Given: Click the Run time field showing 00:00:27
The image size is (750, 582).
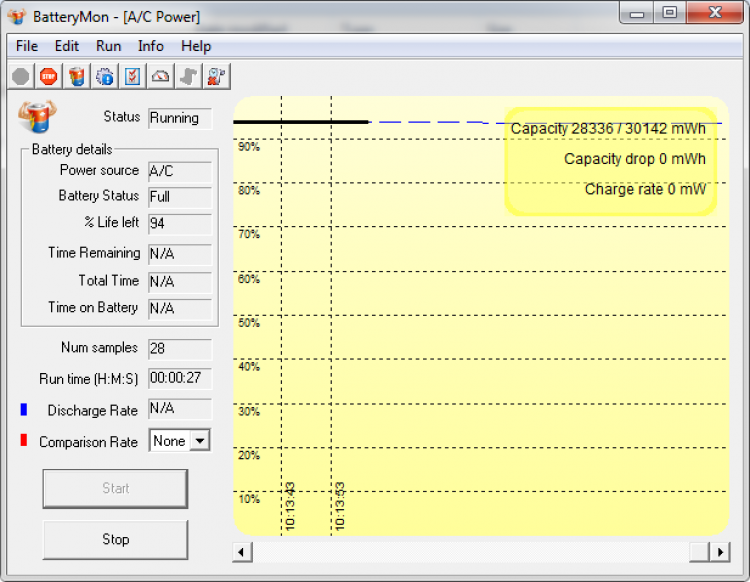Looking at the screenshot, I should click(180, 378).
